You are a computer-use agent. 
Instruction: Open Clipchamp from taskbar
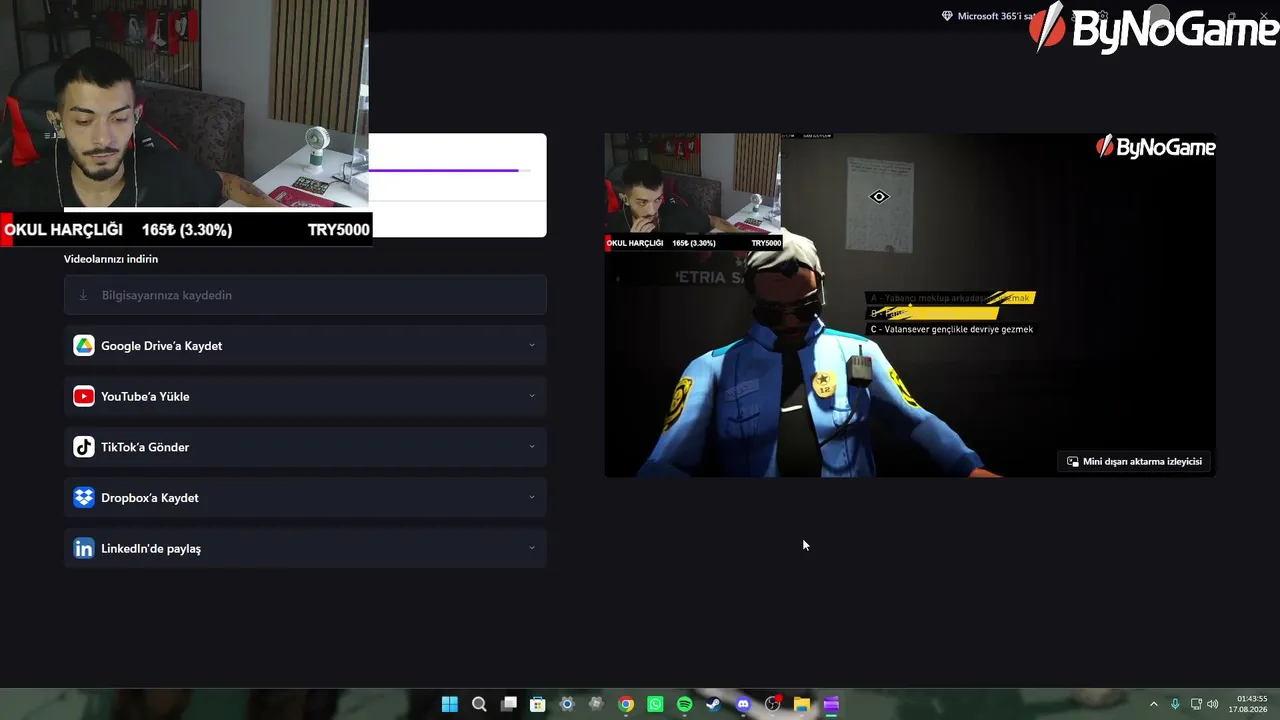pos(831,704)
